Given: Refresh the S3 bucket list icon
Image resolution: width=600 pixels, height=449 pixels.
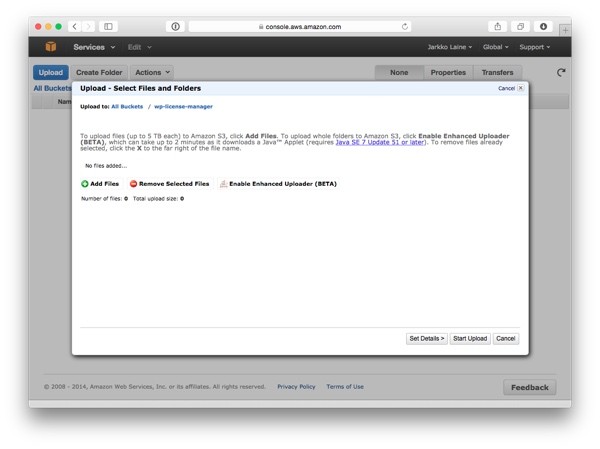Looking at the screenshot, I should (x=561, y=72).
